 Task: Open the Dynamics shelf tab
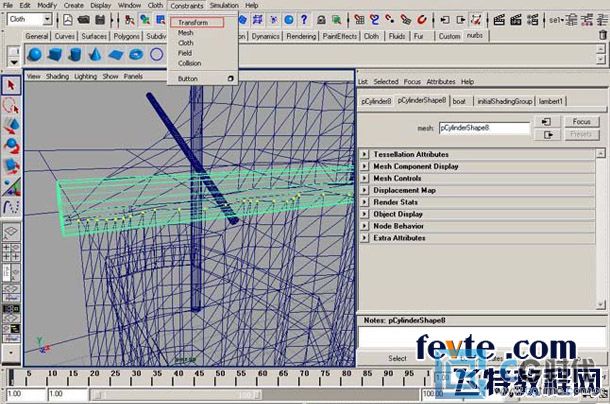265,36
